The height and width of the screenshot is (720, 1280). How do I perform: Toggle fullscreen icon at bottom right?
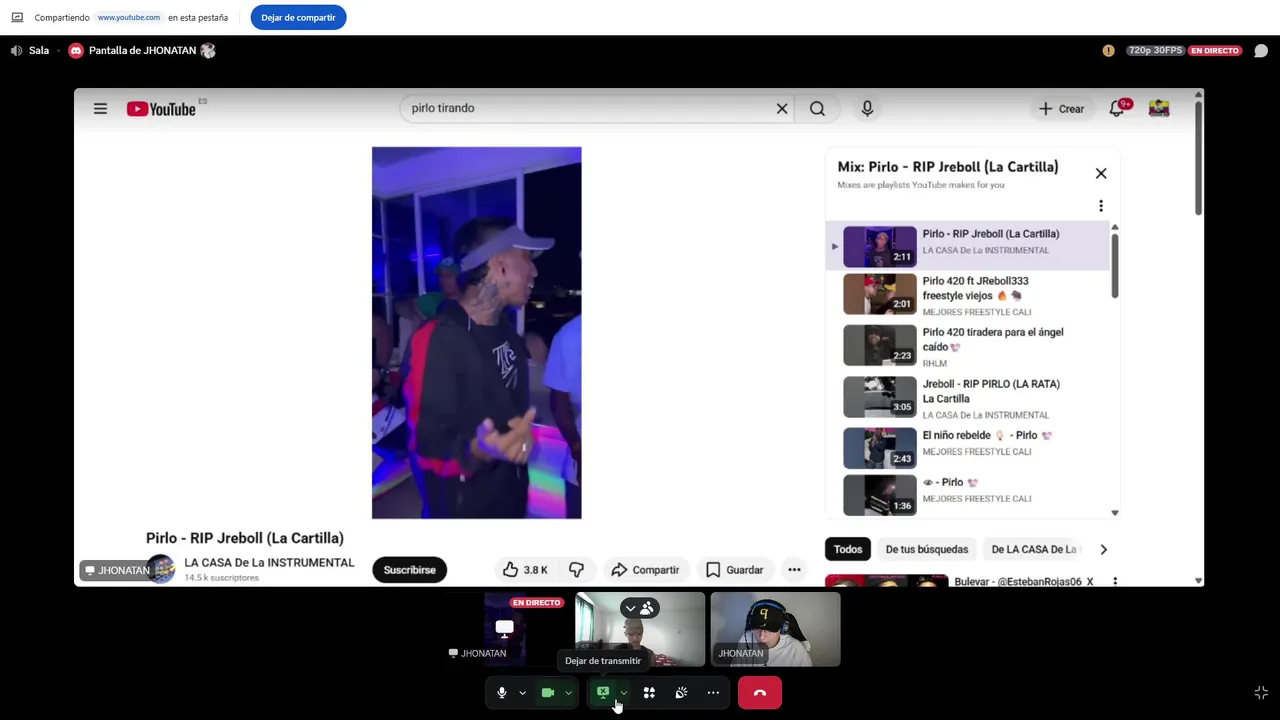click(x=1261, y=693)
